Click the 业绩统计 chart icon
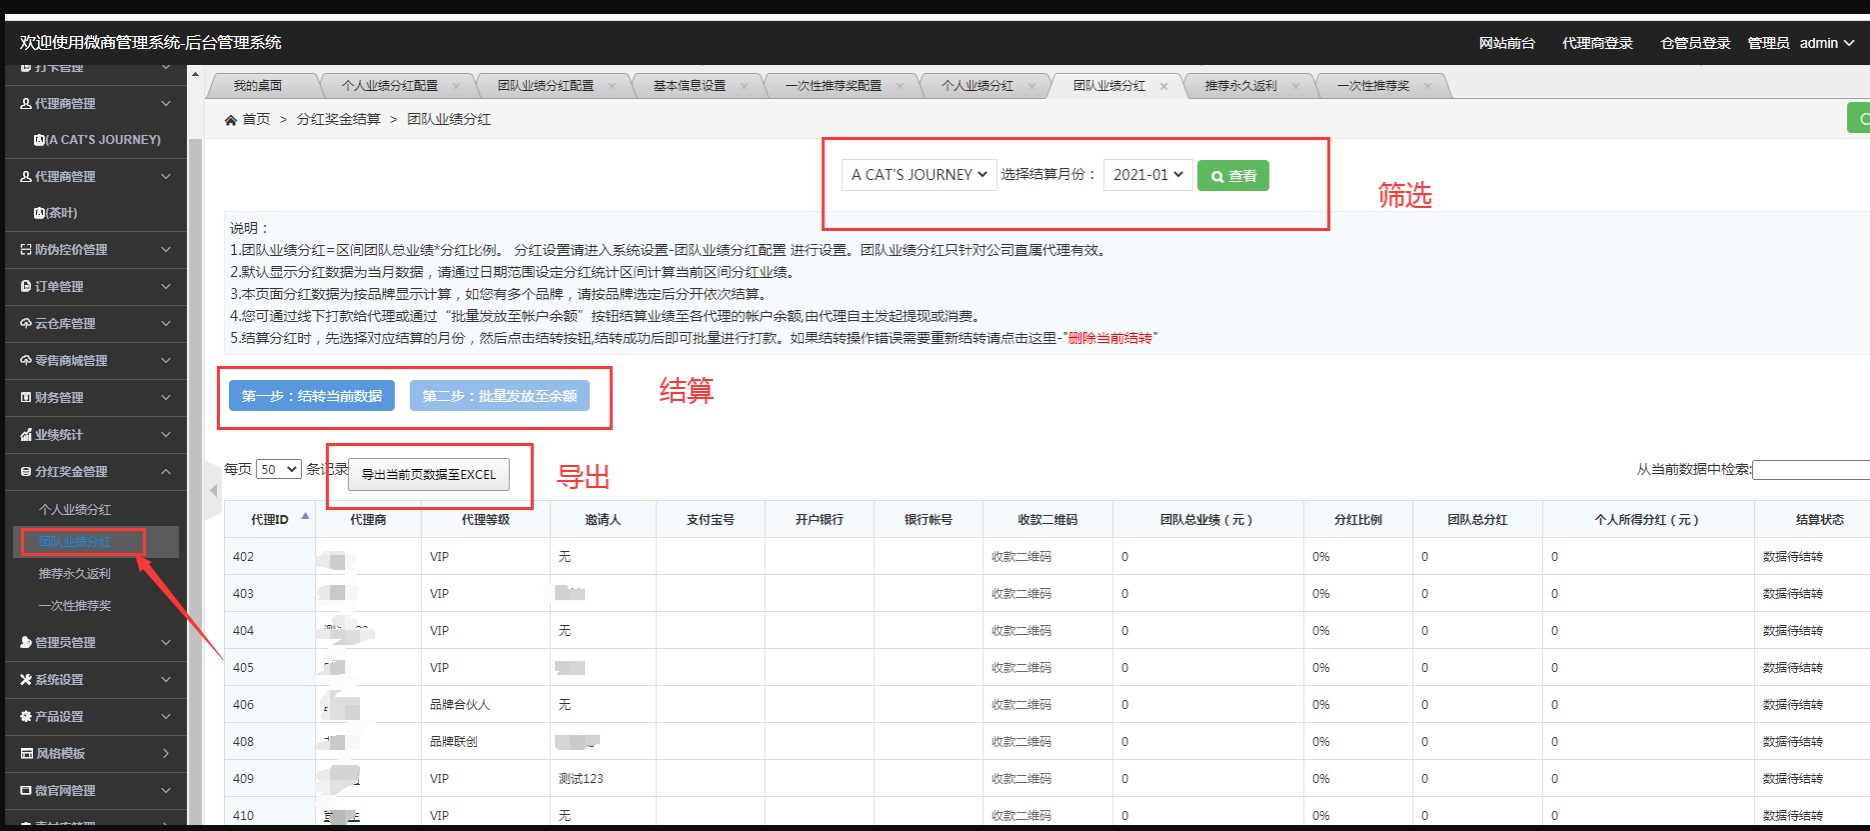1870x831 pixels. 26,435
